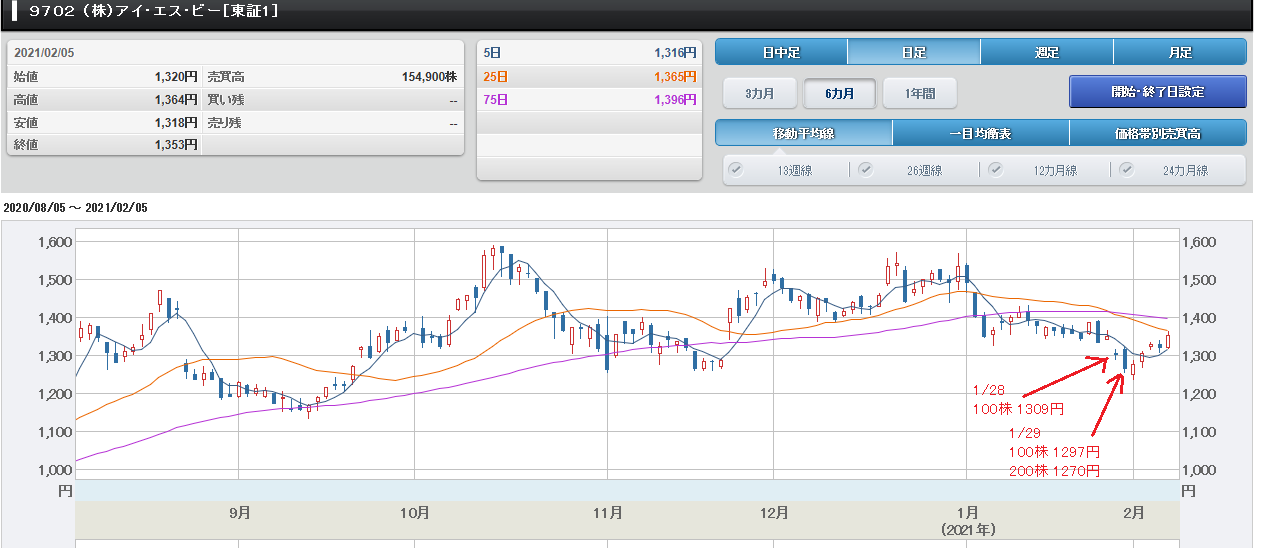Display 価格帯別売買高 volume by price
This screenshot has height=548, width=1262.
[x=1157, y=133]
